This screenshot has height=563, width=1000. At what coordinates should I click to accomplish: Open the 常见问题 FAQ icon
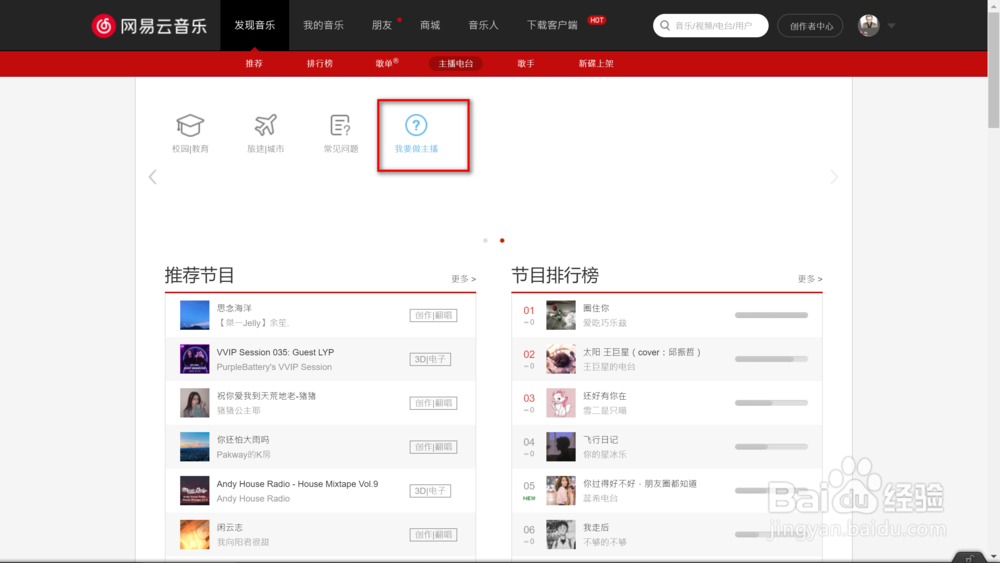341,126
